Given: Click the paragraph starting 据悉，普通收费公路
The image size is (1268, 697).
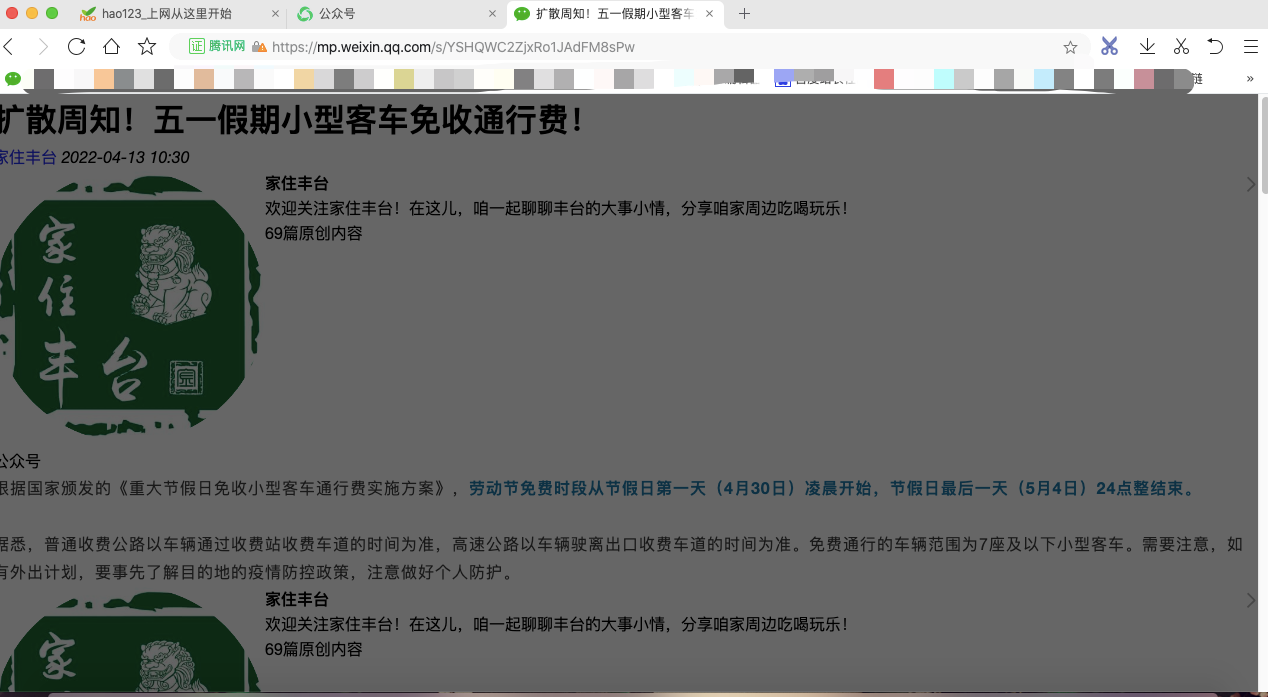Looking at the screenshot, I should pyautogui.click(x=621, y=558).
